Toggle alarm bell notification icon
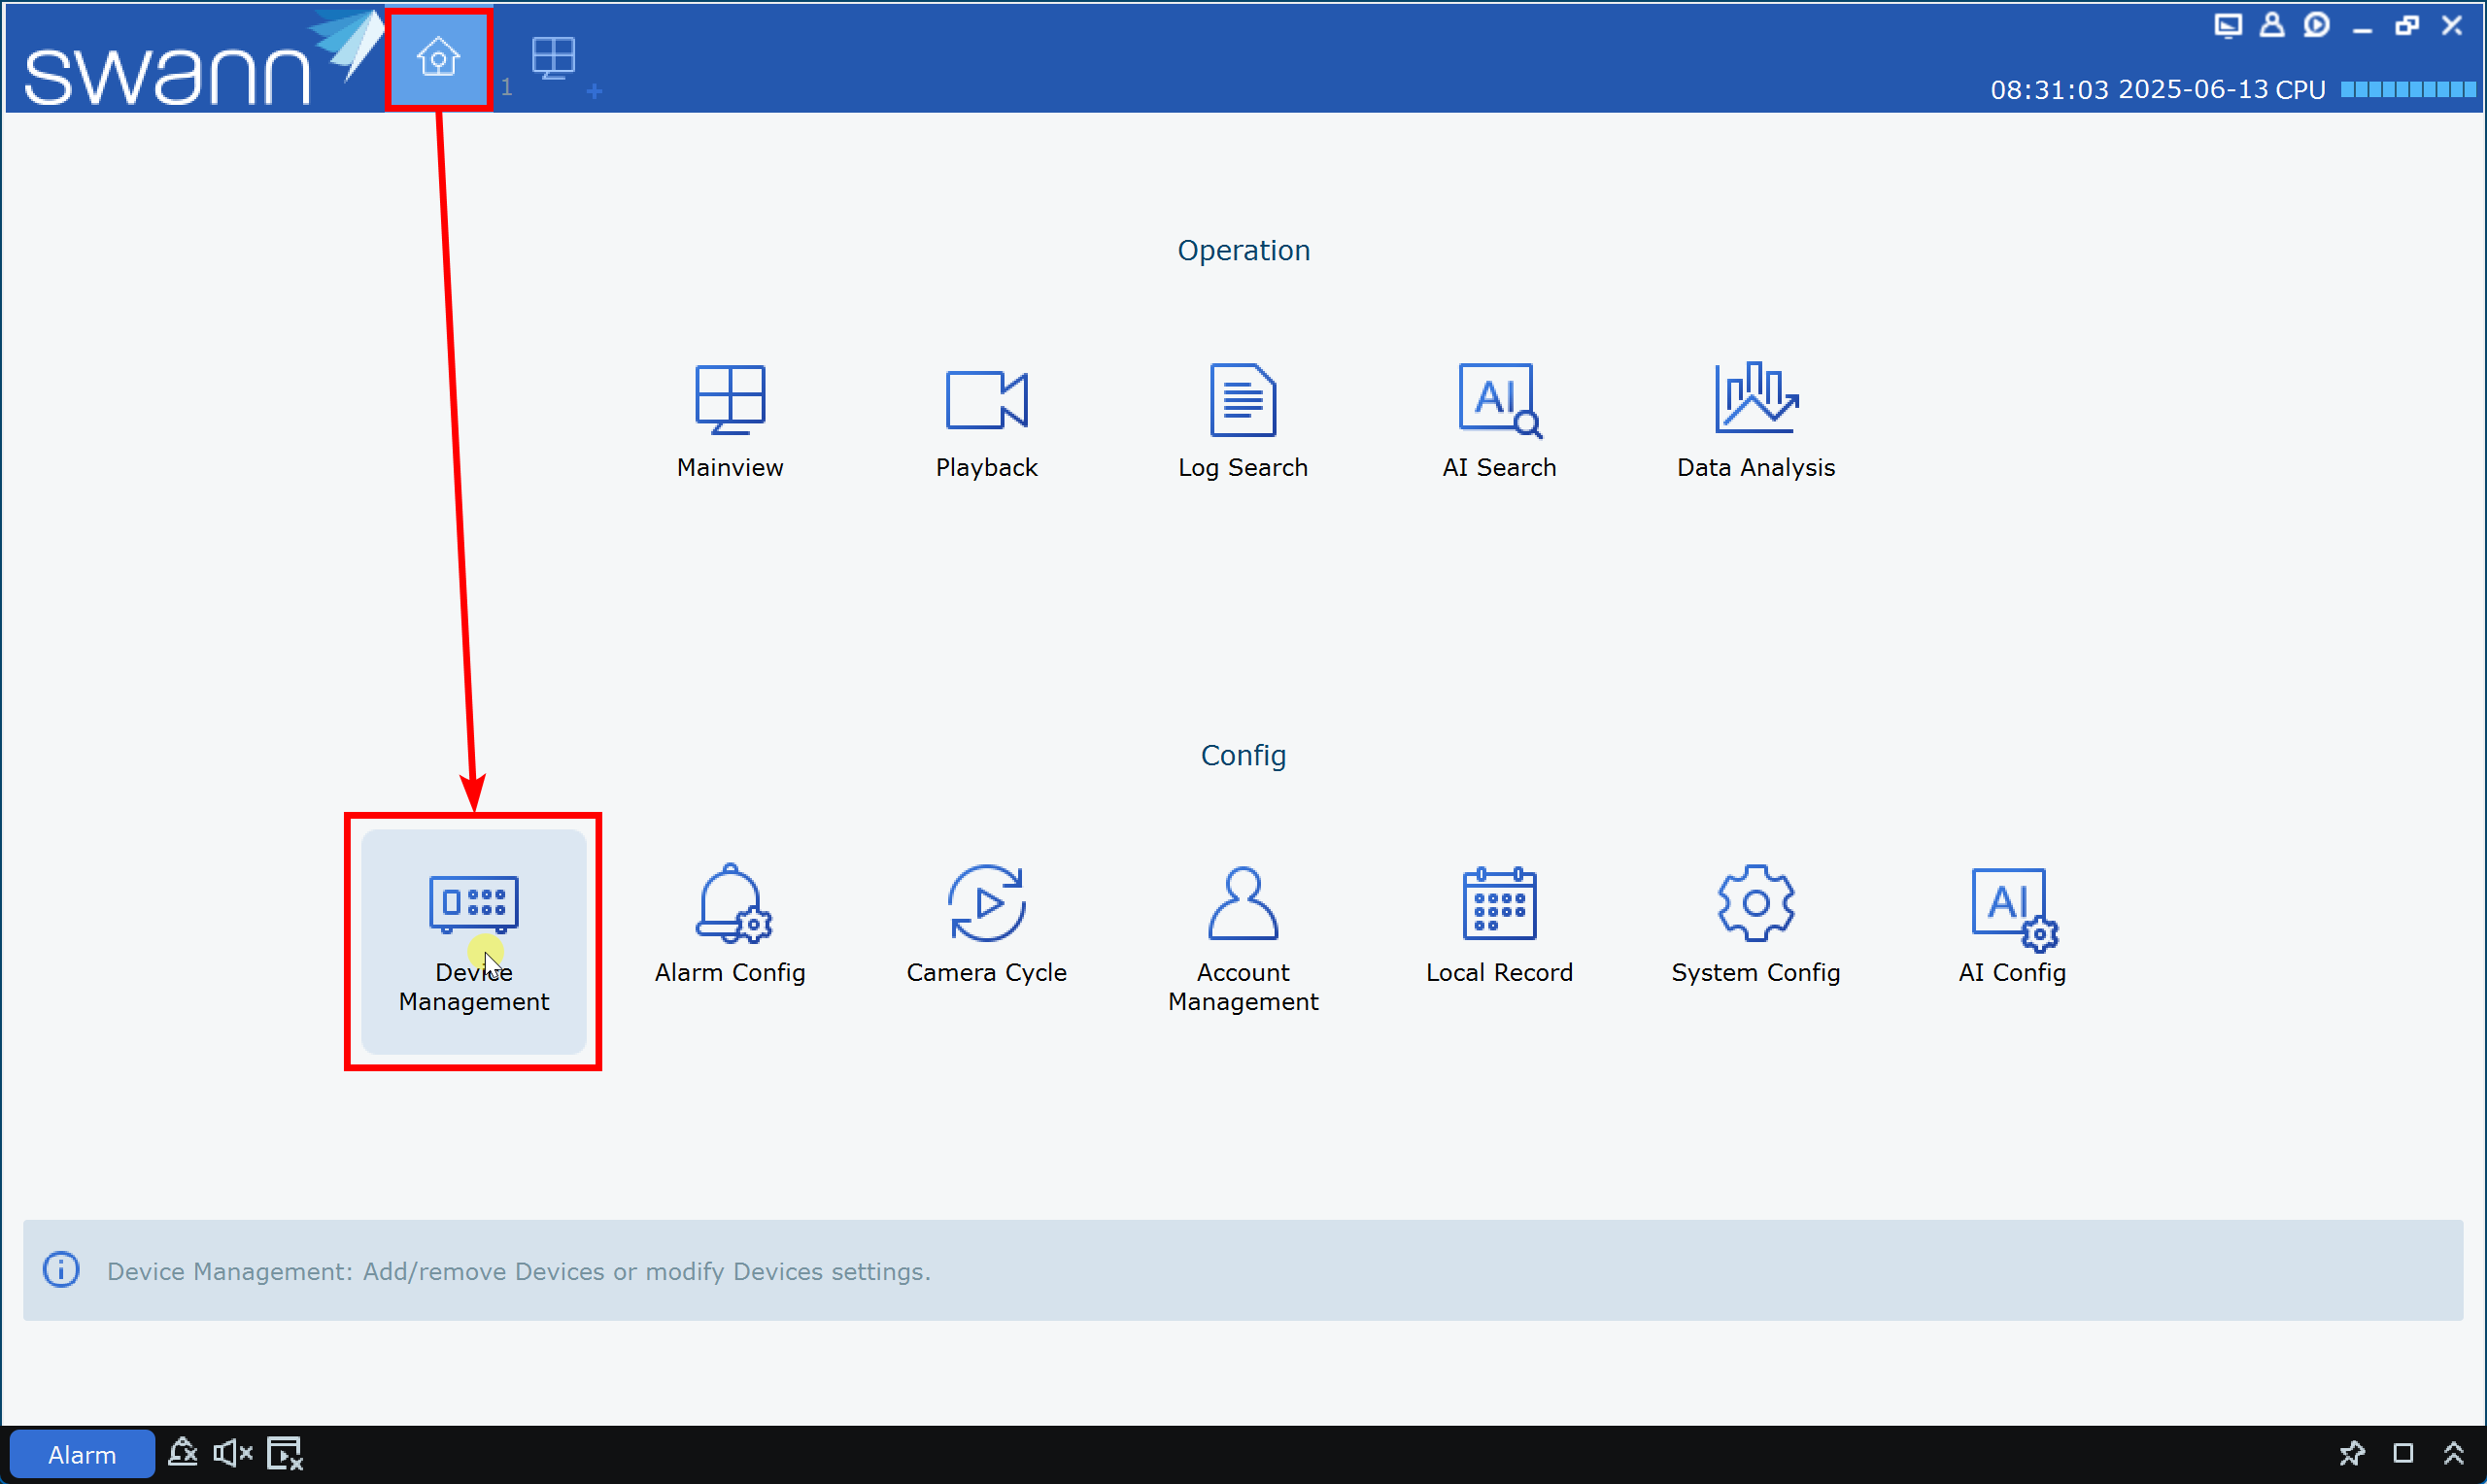The image size is (2487, 1484). coord(182,1453)
